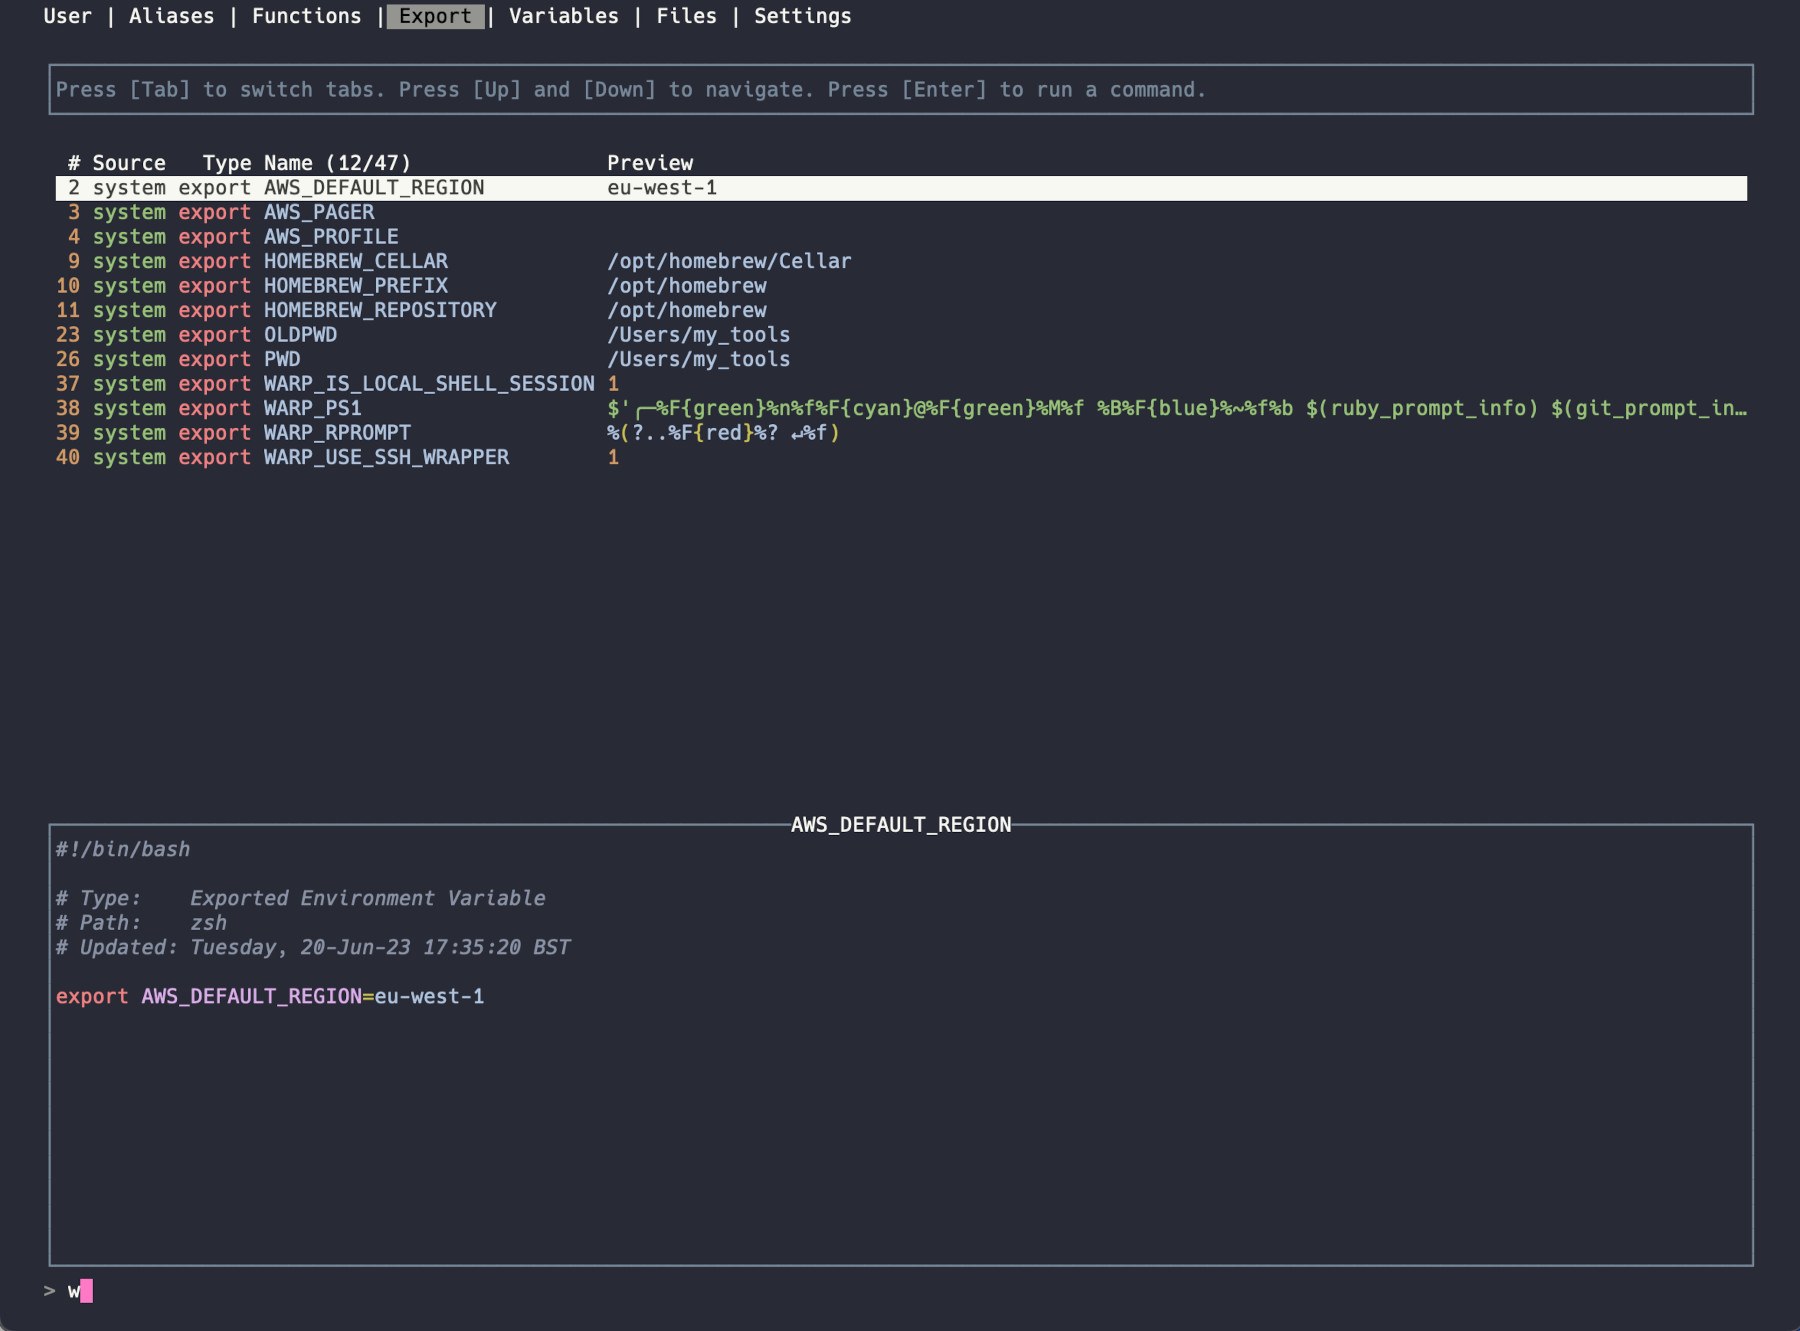Open the Aliases tab

[x=171, y=16]
